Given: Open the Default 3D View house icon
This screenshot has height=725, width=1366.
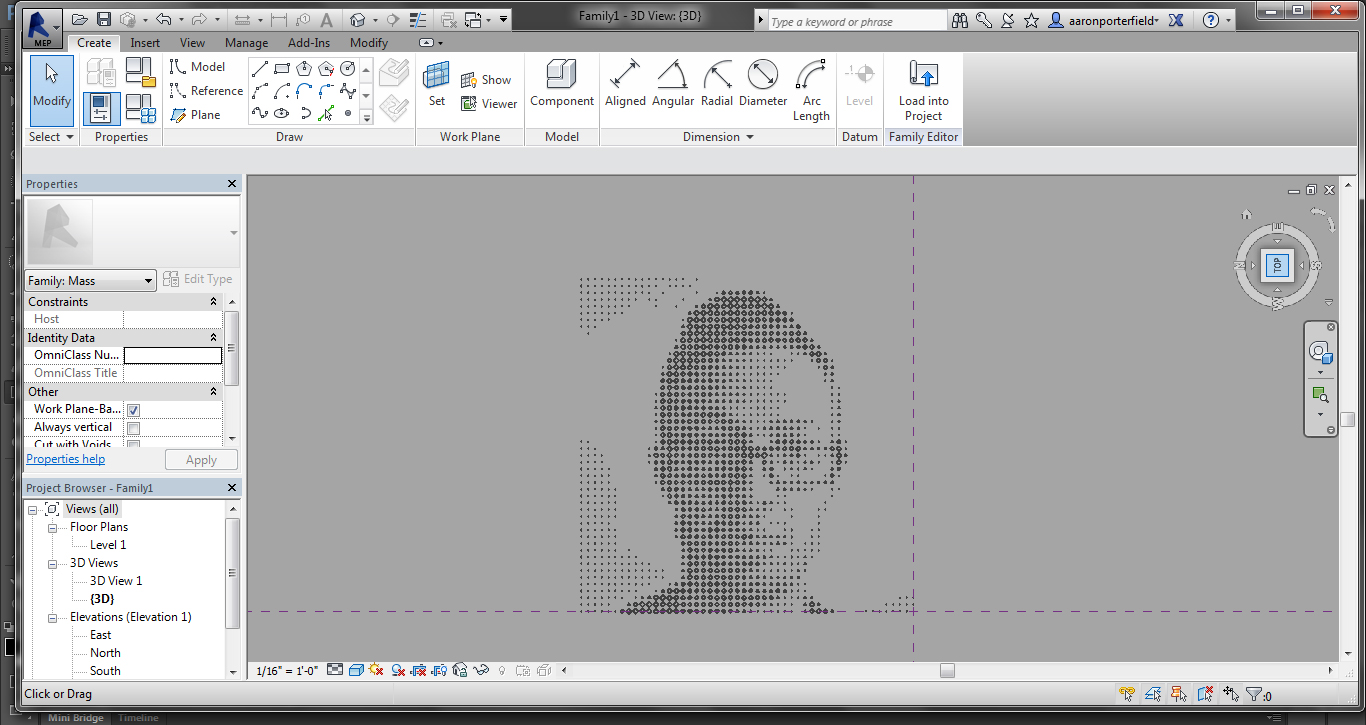Looking at the screenshot, I should (357, 20).
